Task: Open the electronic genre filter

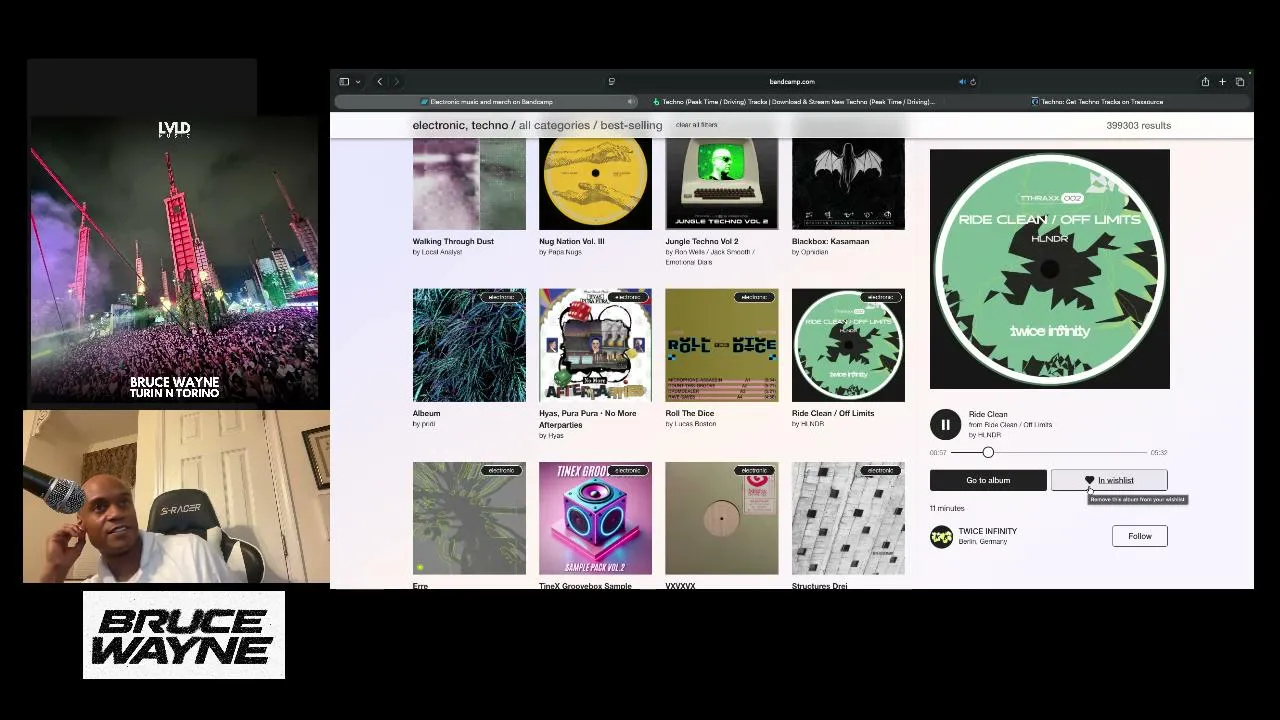Action: pos(439,125)
